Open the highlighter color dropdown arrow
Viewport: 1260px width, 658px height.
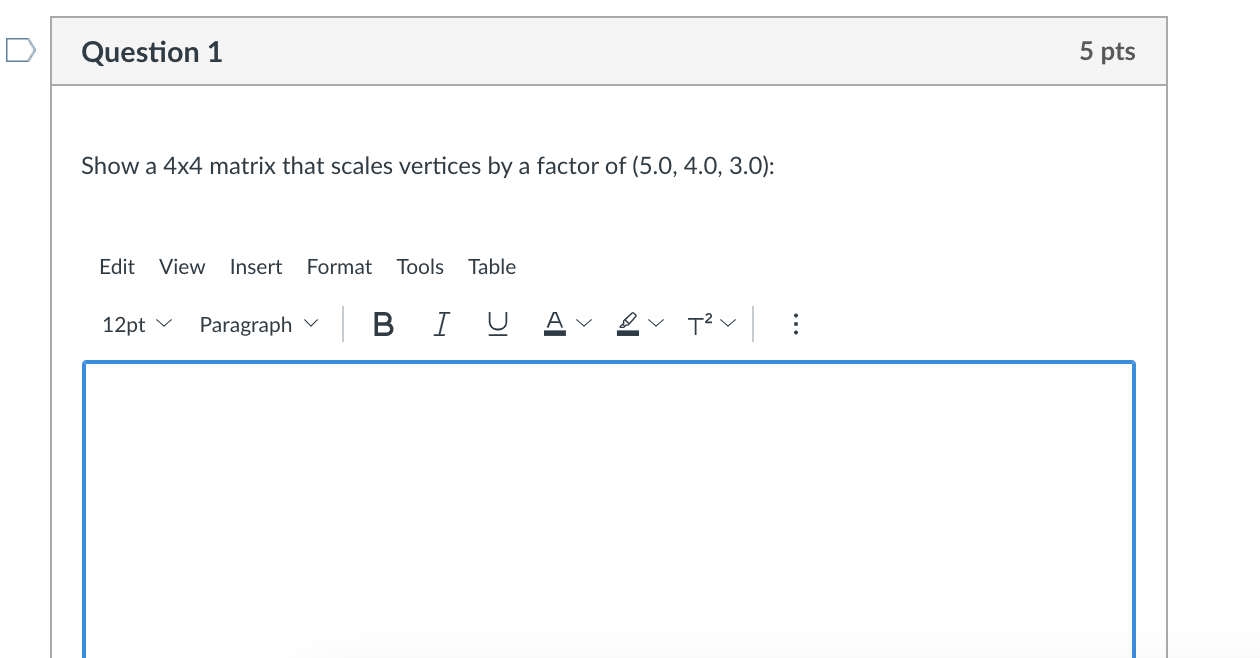[657, 323]
